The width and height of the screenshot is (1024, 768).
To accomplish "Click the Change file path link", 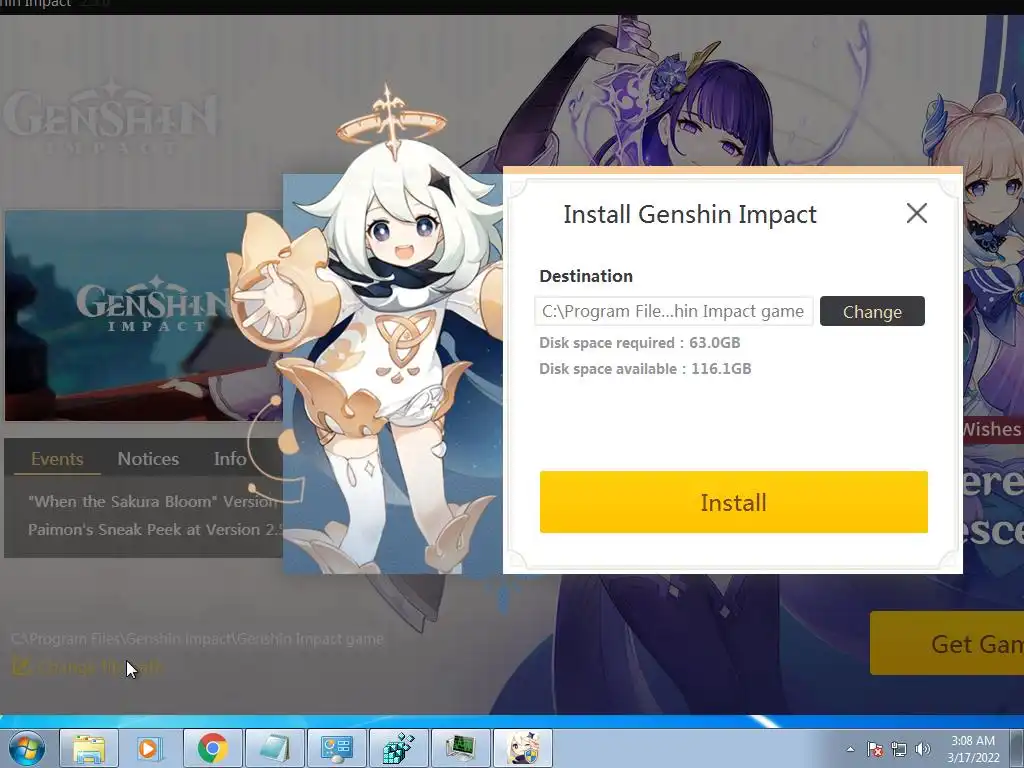I will [x=88, y=667].
